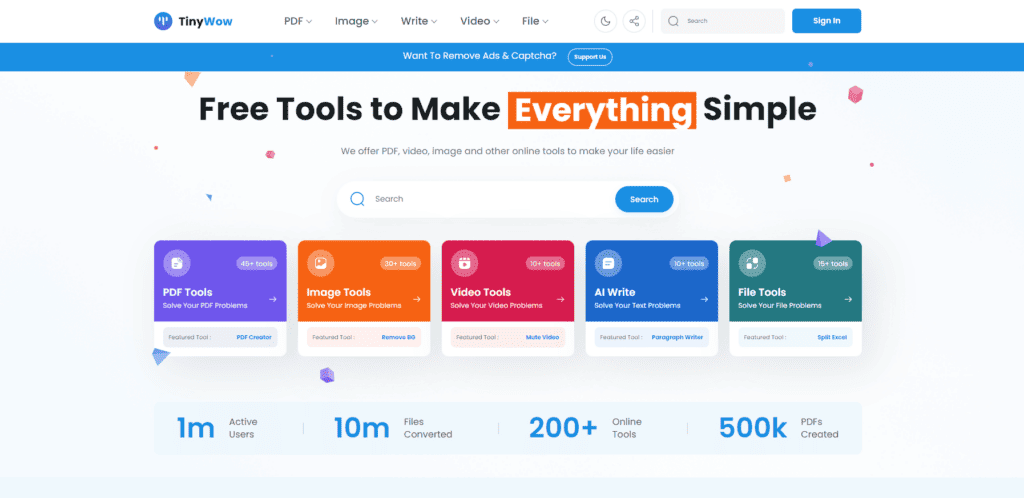Click the AI Write heading
Screen dimensions: 1024x498
tap(615, 292)
